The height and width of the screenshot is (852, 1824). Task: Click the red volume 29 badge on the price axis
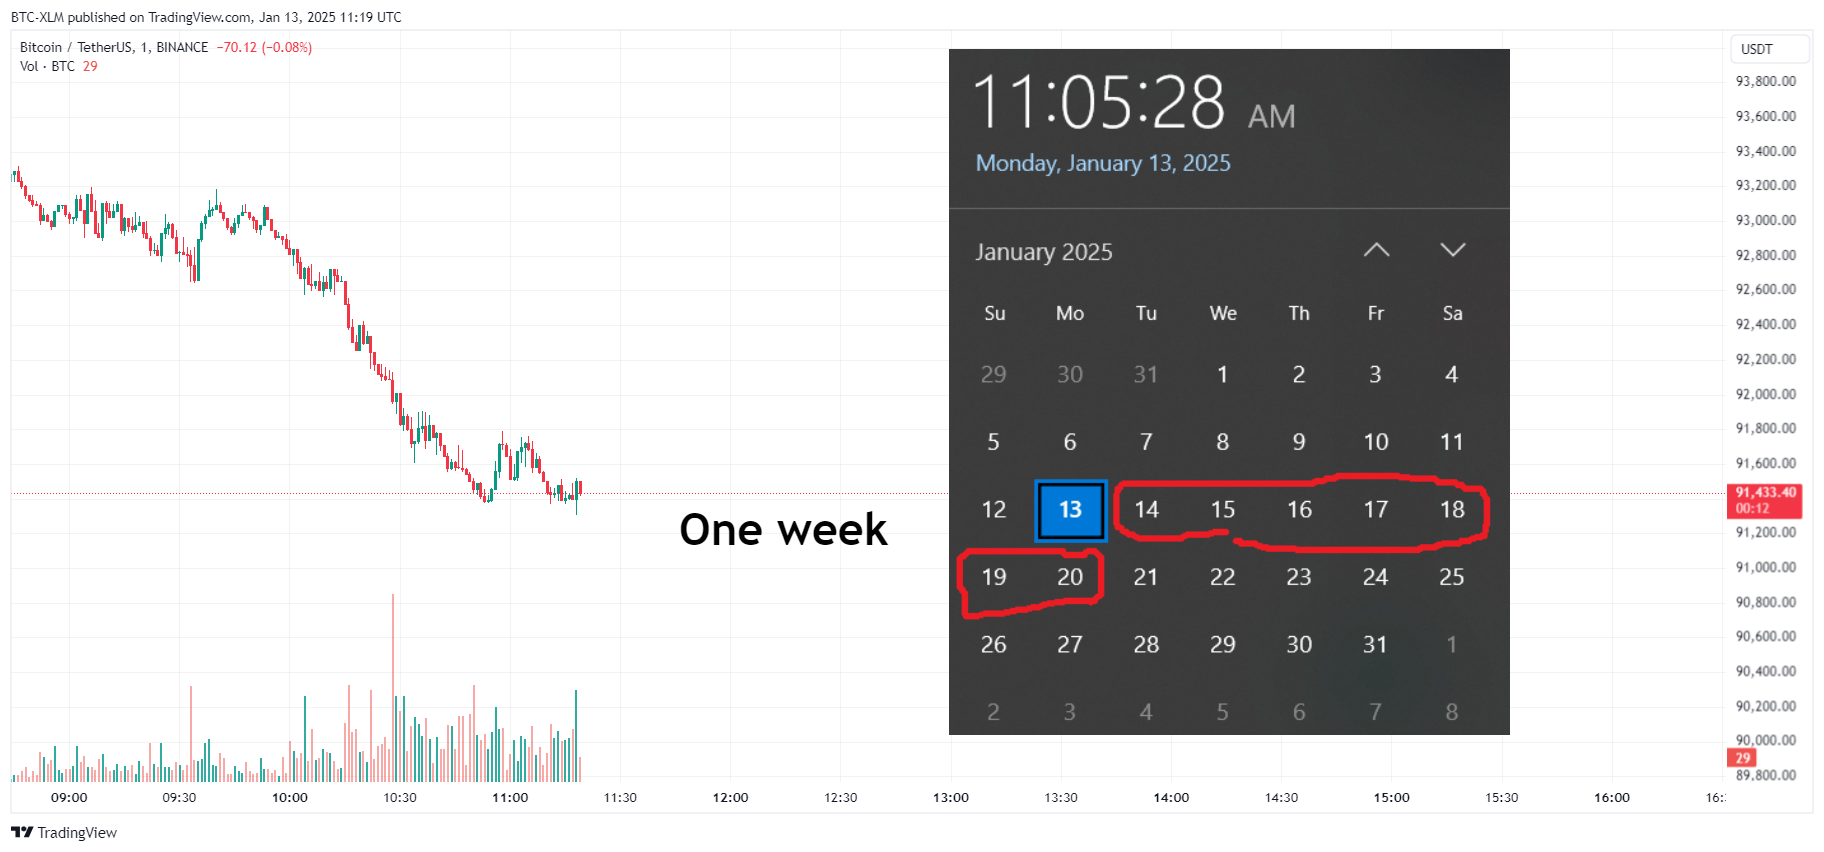1742,758
